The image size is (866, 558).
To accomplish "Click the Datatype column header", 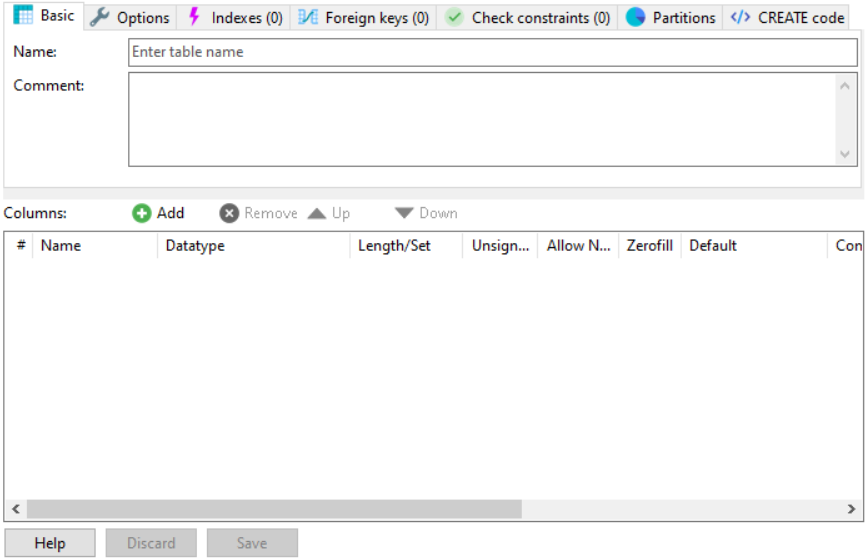I will point(254,245).
